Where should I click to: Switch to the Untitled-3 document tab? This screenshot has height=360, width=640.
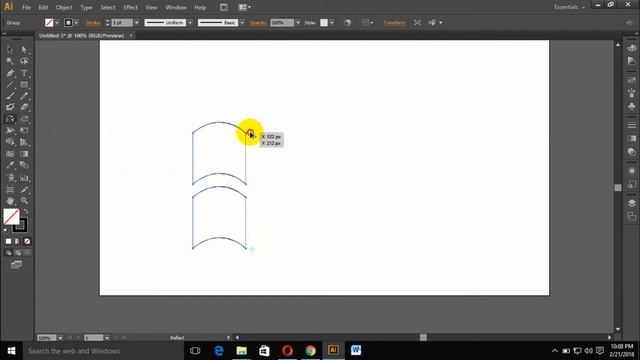(x=81, y=36)
